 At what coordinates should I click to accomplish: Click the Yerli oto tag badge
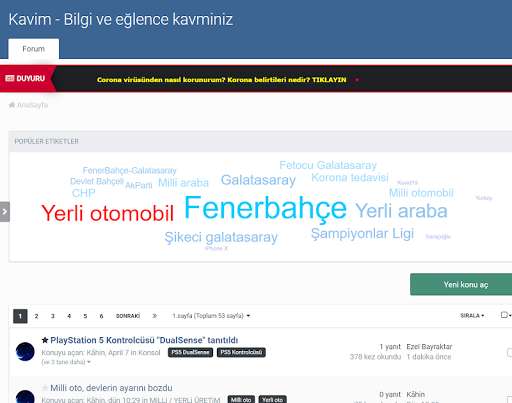point(272,399)
